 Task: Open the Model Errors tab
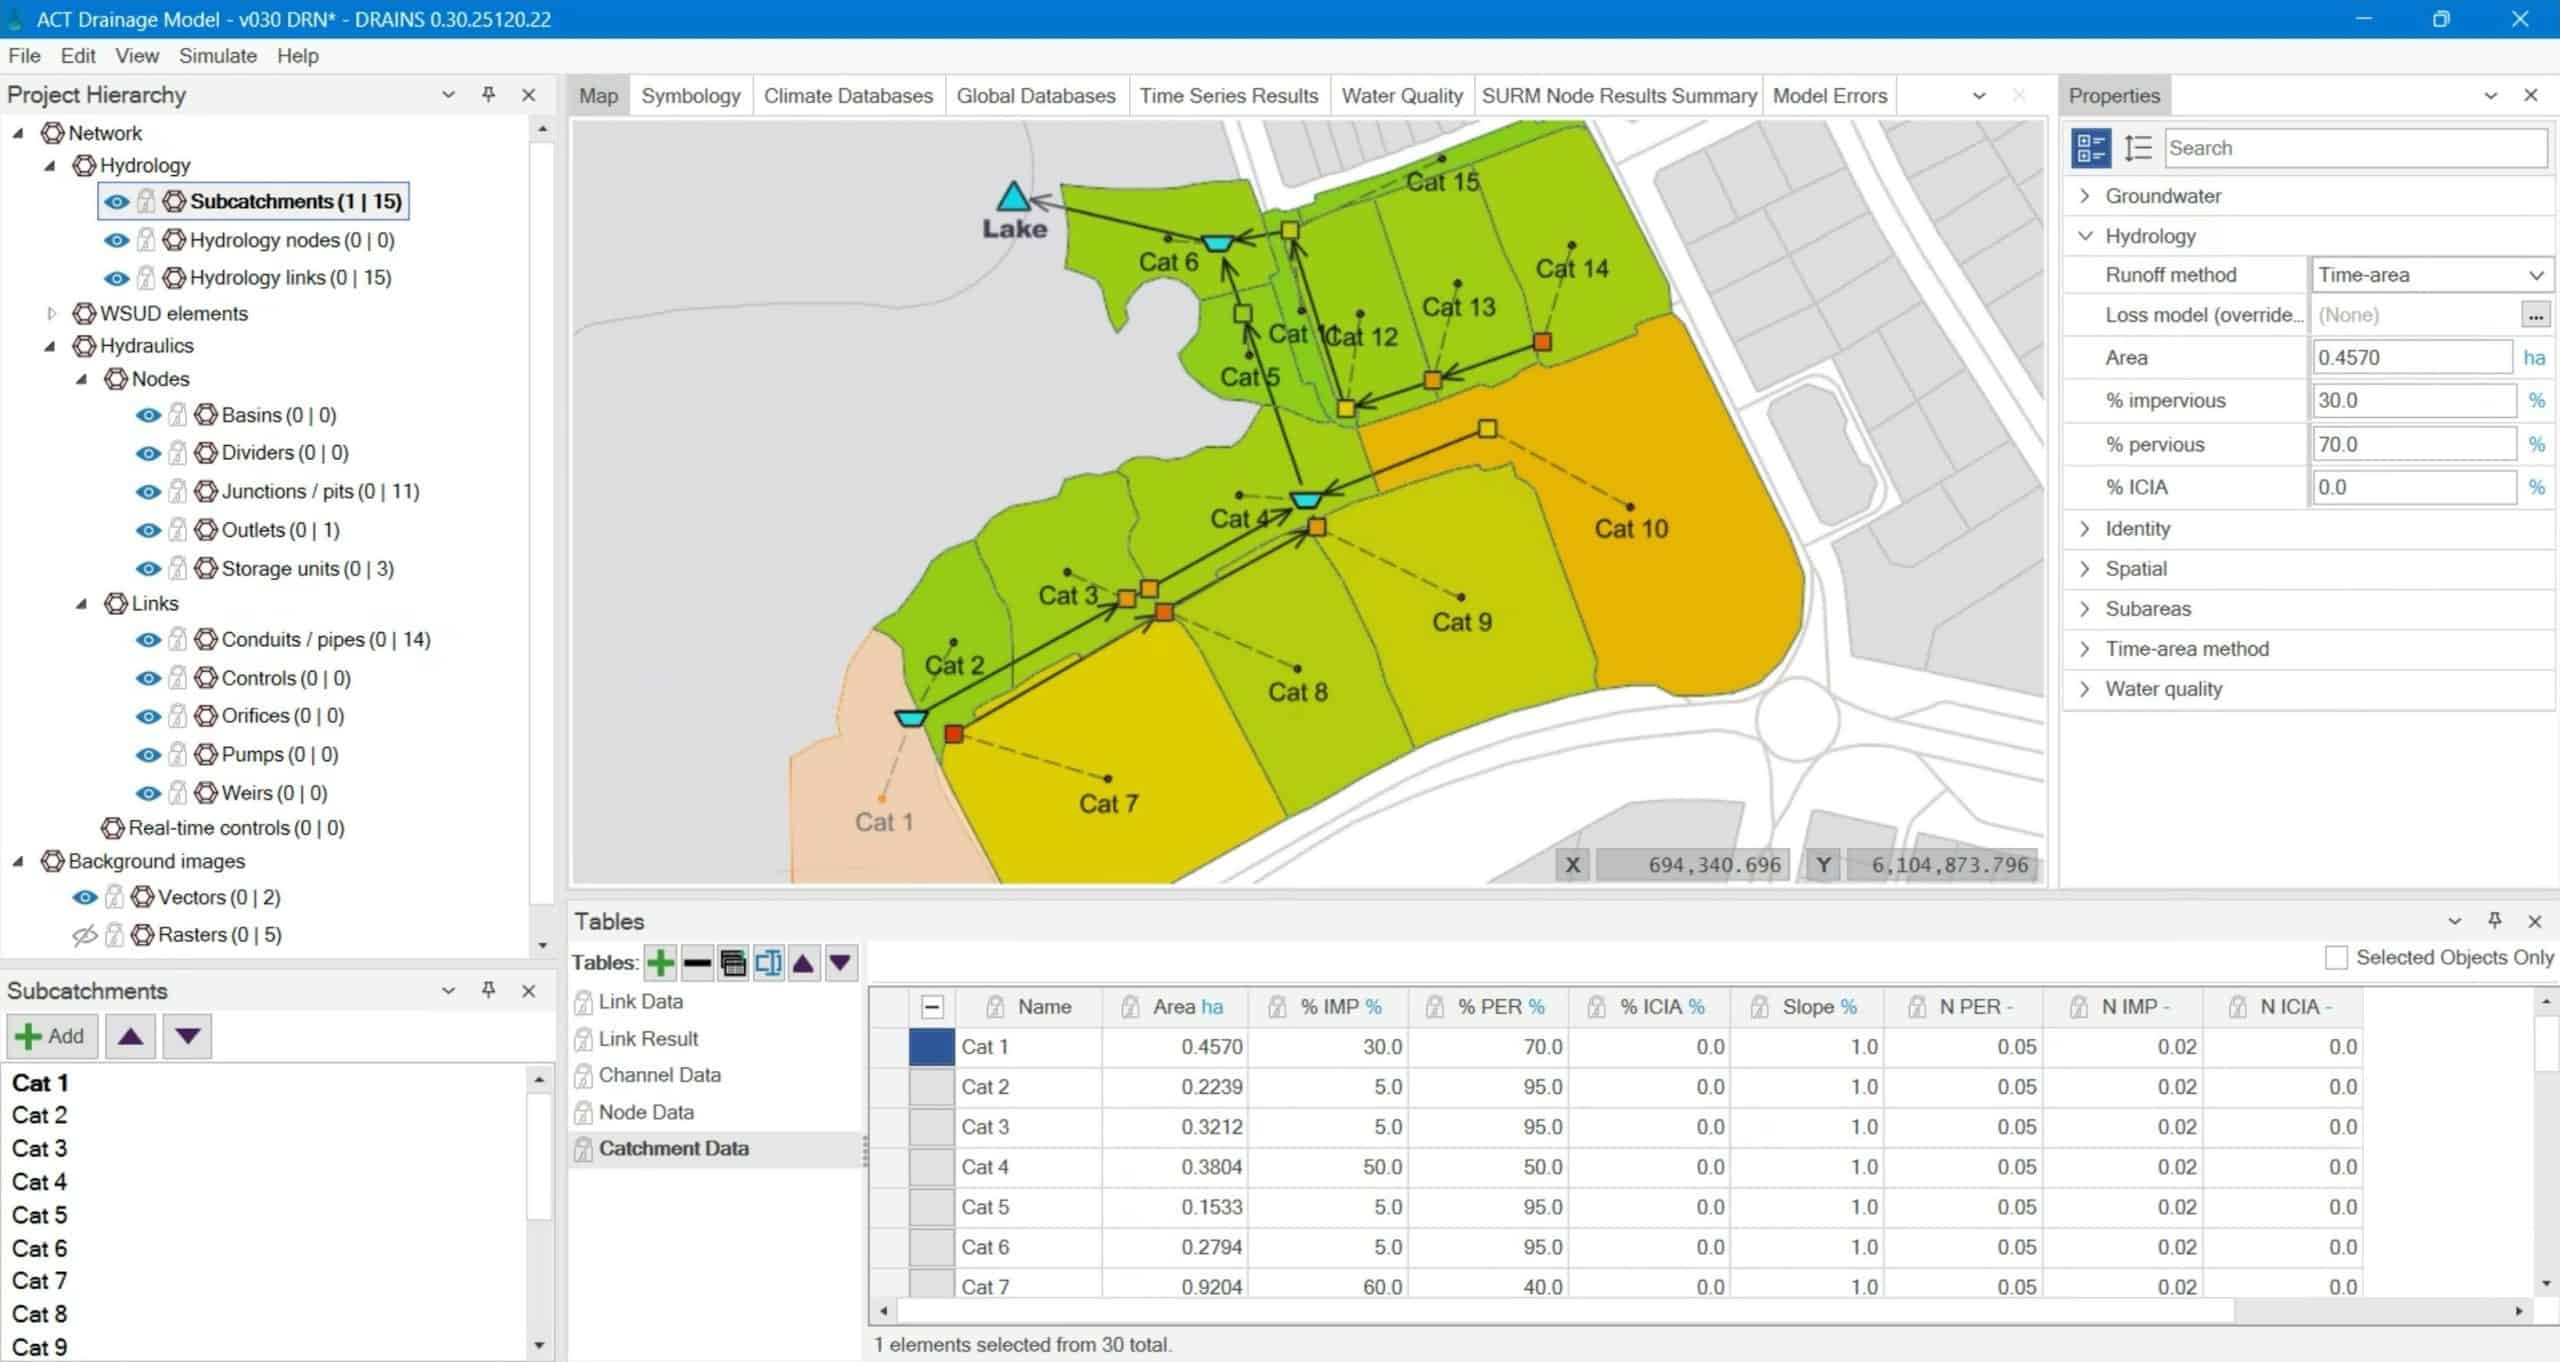tap(1830, 96)
